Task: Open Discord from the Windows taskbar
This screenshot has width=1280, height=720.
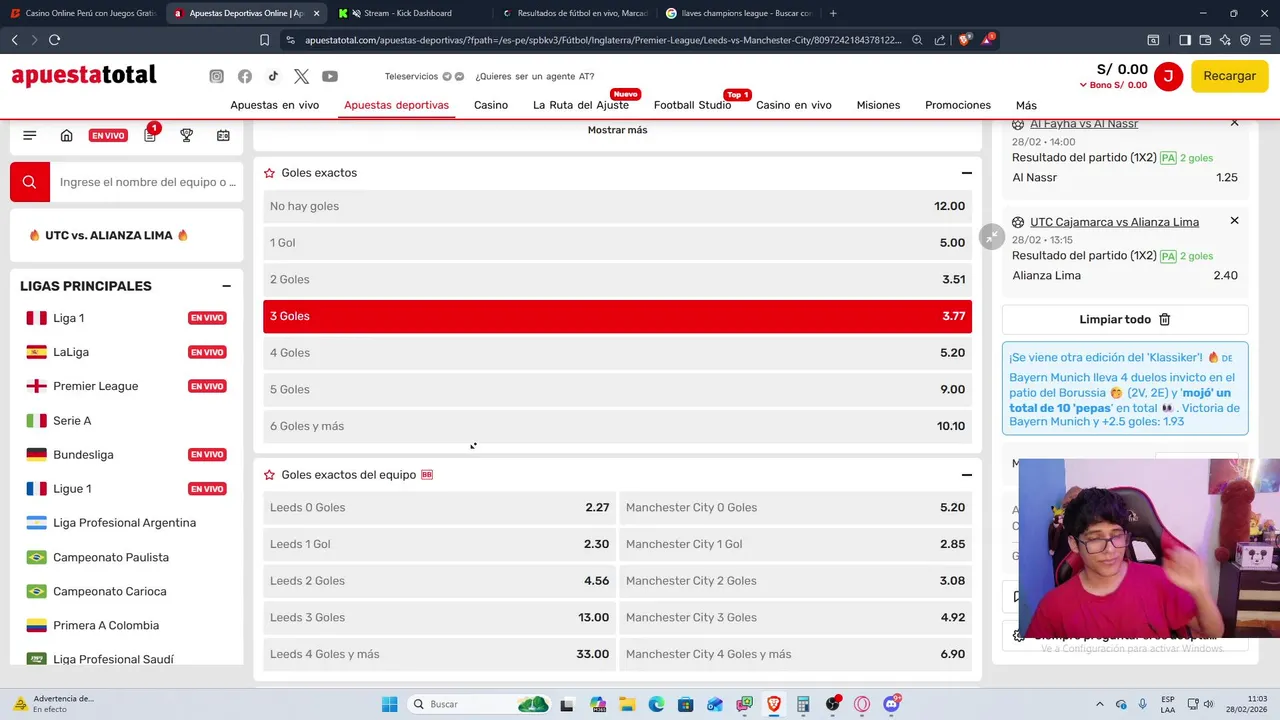Action: [x=890, y=704]
